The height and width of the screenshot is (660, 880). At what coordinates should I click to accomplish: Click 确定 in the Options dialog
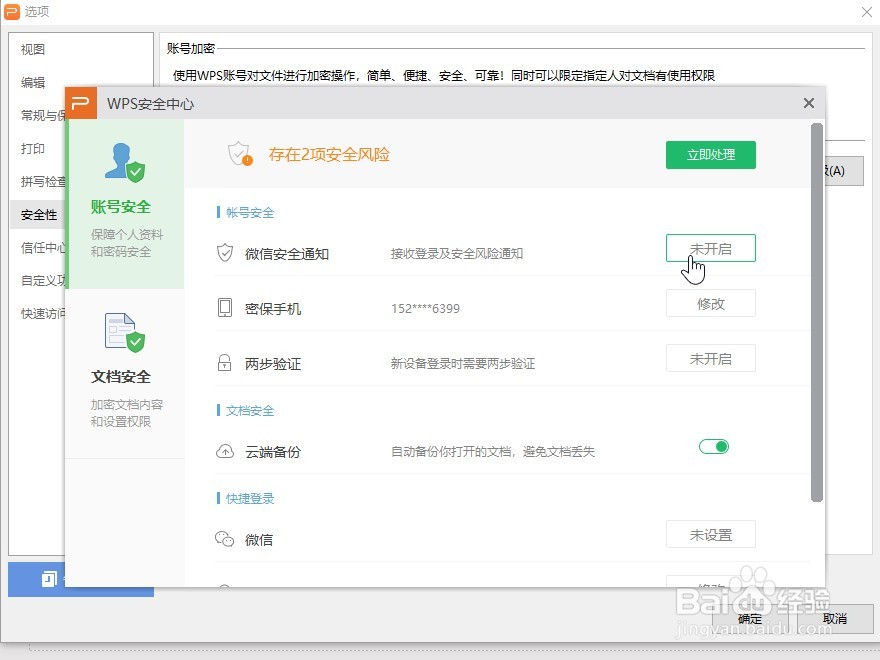[x=750, y=618]
